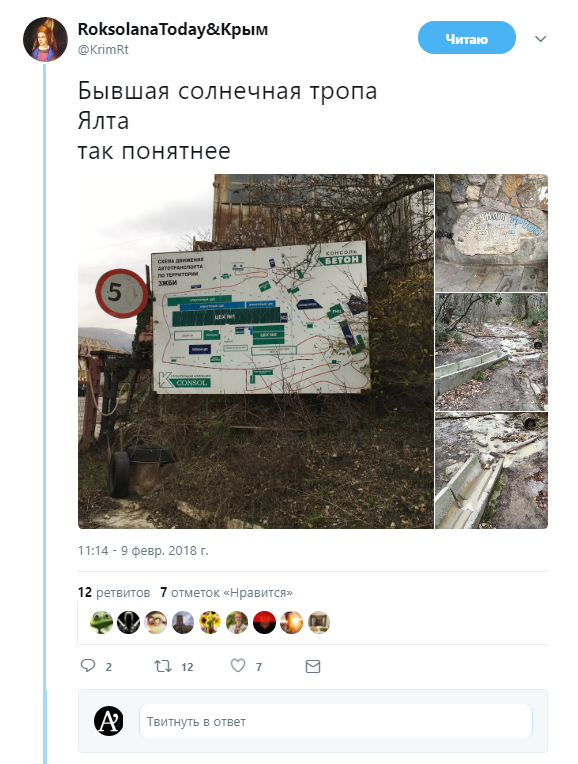Open the muddy trail middle photo

[491, 352]
